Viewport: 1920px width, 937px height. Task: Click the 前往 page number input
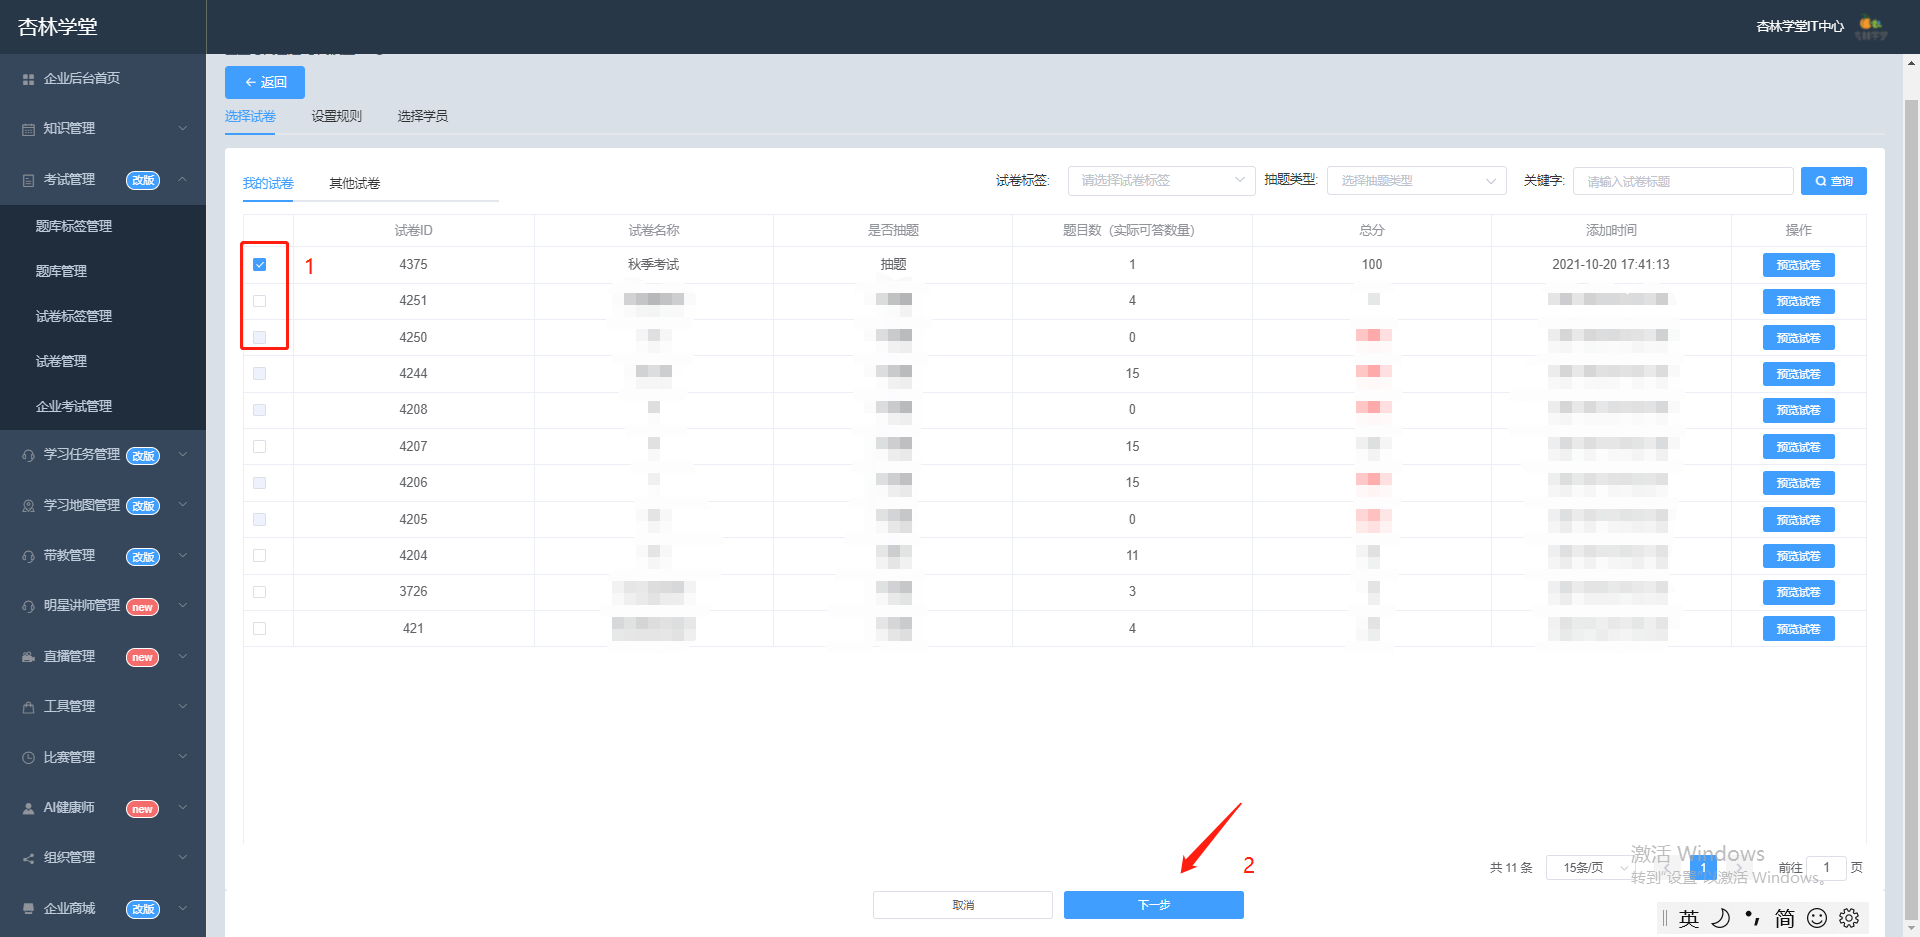coord(1827,868)
